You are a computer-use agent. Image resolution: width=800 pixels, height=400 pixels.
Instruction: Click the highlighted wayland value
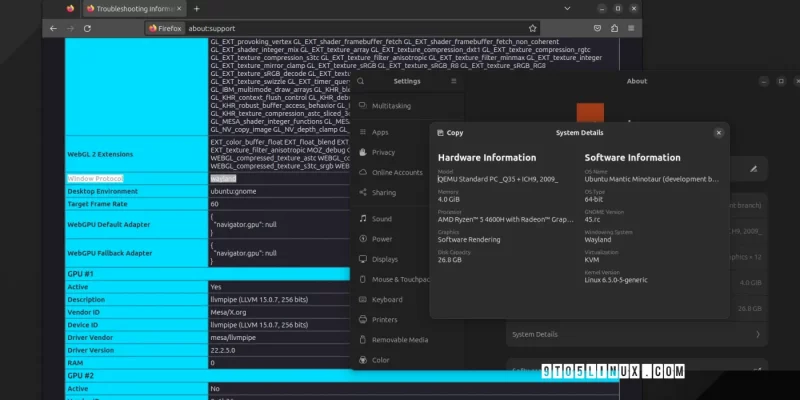(x=223, y=179)
